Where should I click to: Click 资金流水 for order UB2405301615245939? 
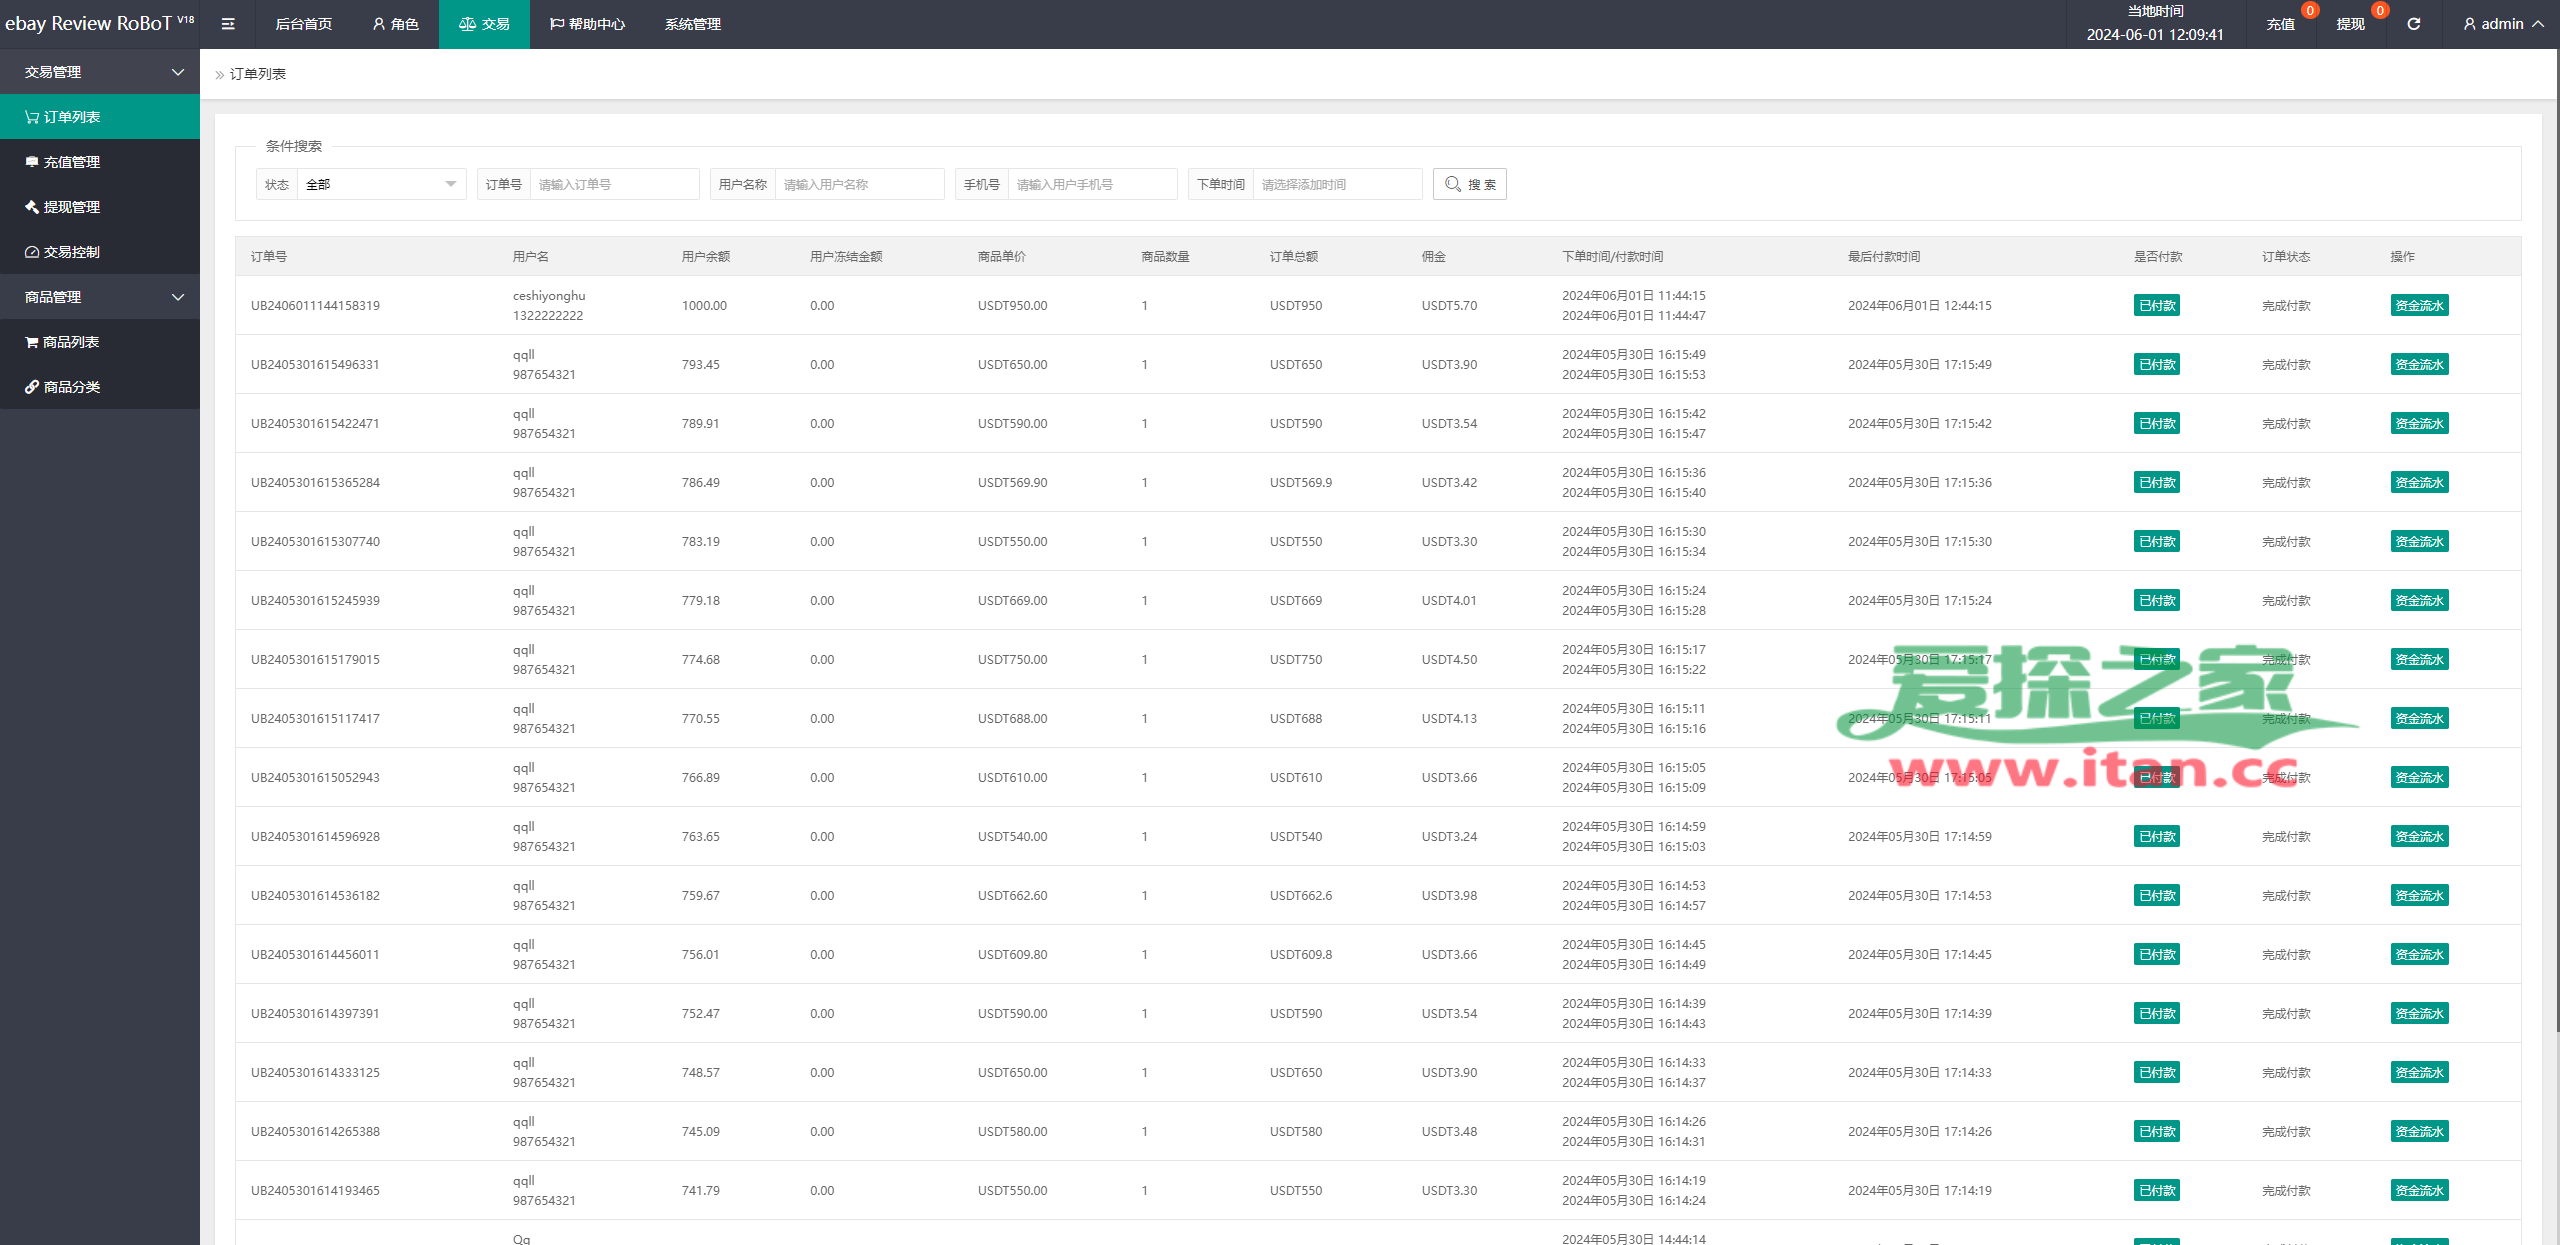coord(2419,601)
